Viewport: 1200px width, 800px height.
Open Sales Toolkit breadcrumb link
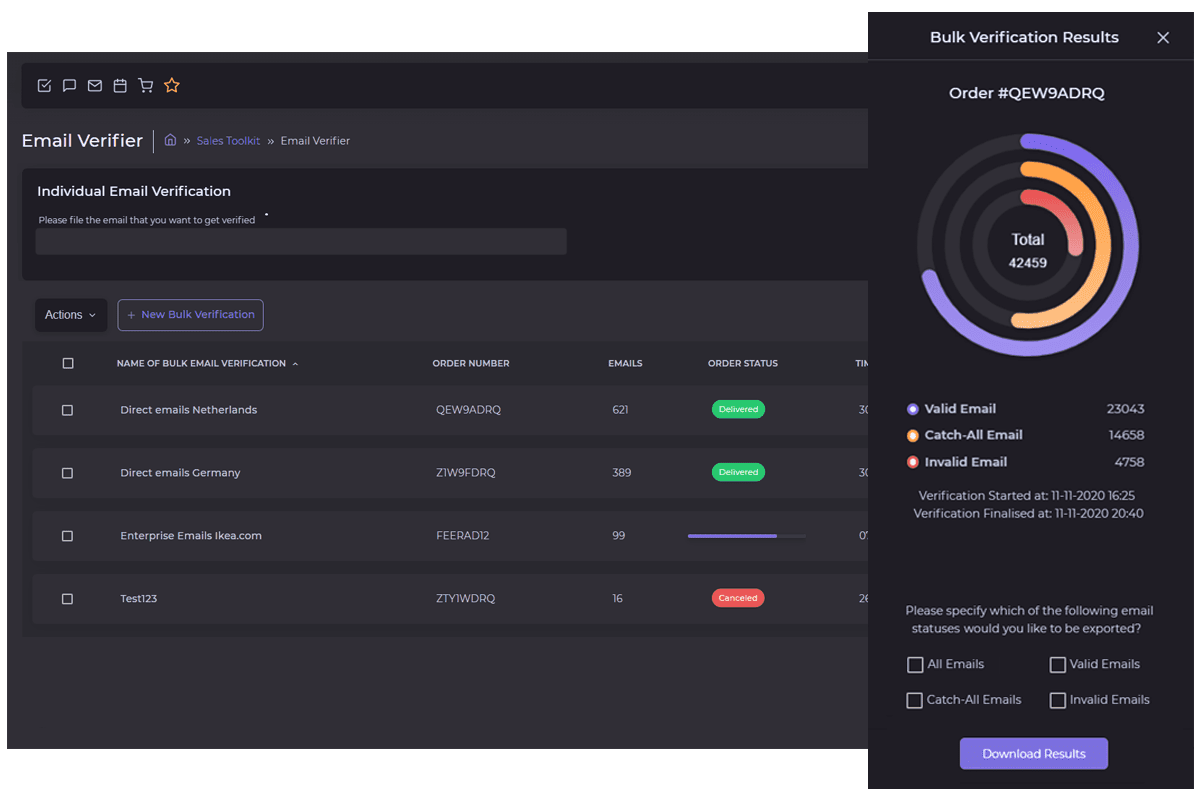point(228,141)
